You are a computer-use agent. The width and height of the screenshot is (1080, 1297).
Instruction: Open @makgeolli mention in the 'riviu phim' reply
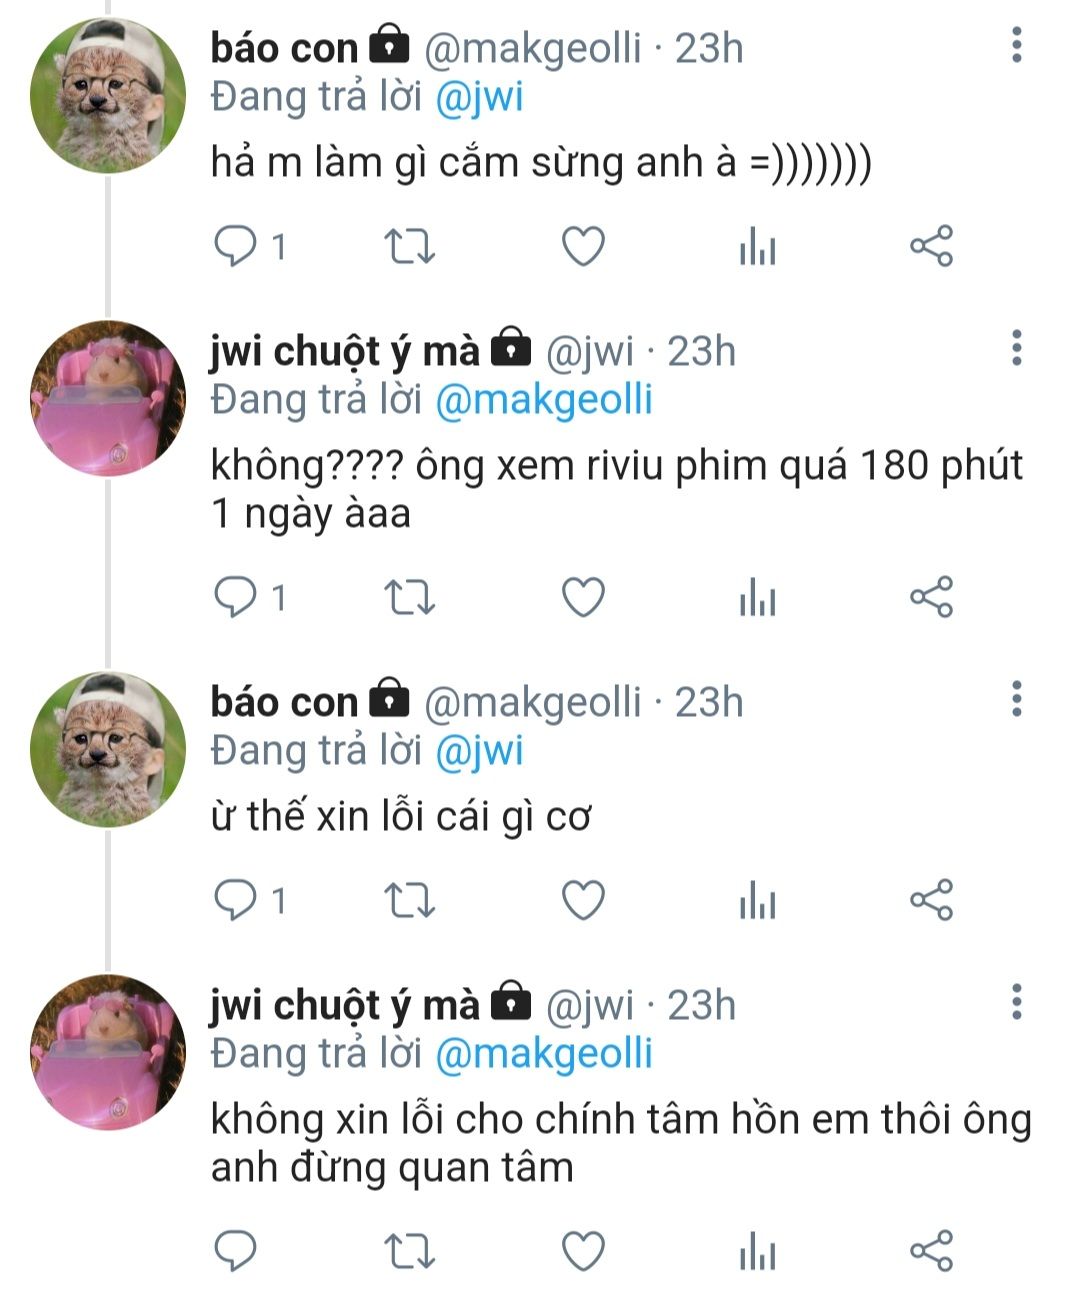click(544, 400)
